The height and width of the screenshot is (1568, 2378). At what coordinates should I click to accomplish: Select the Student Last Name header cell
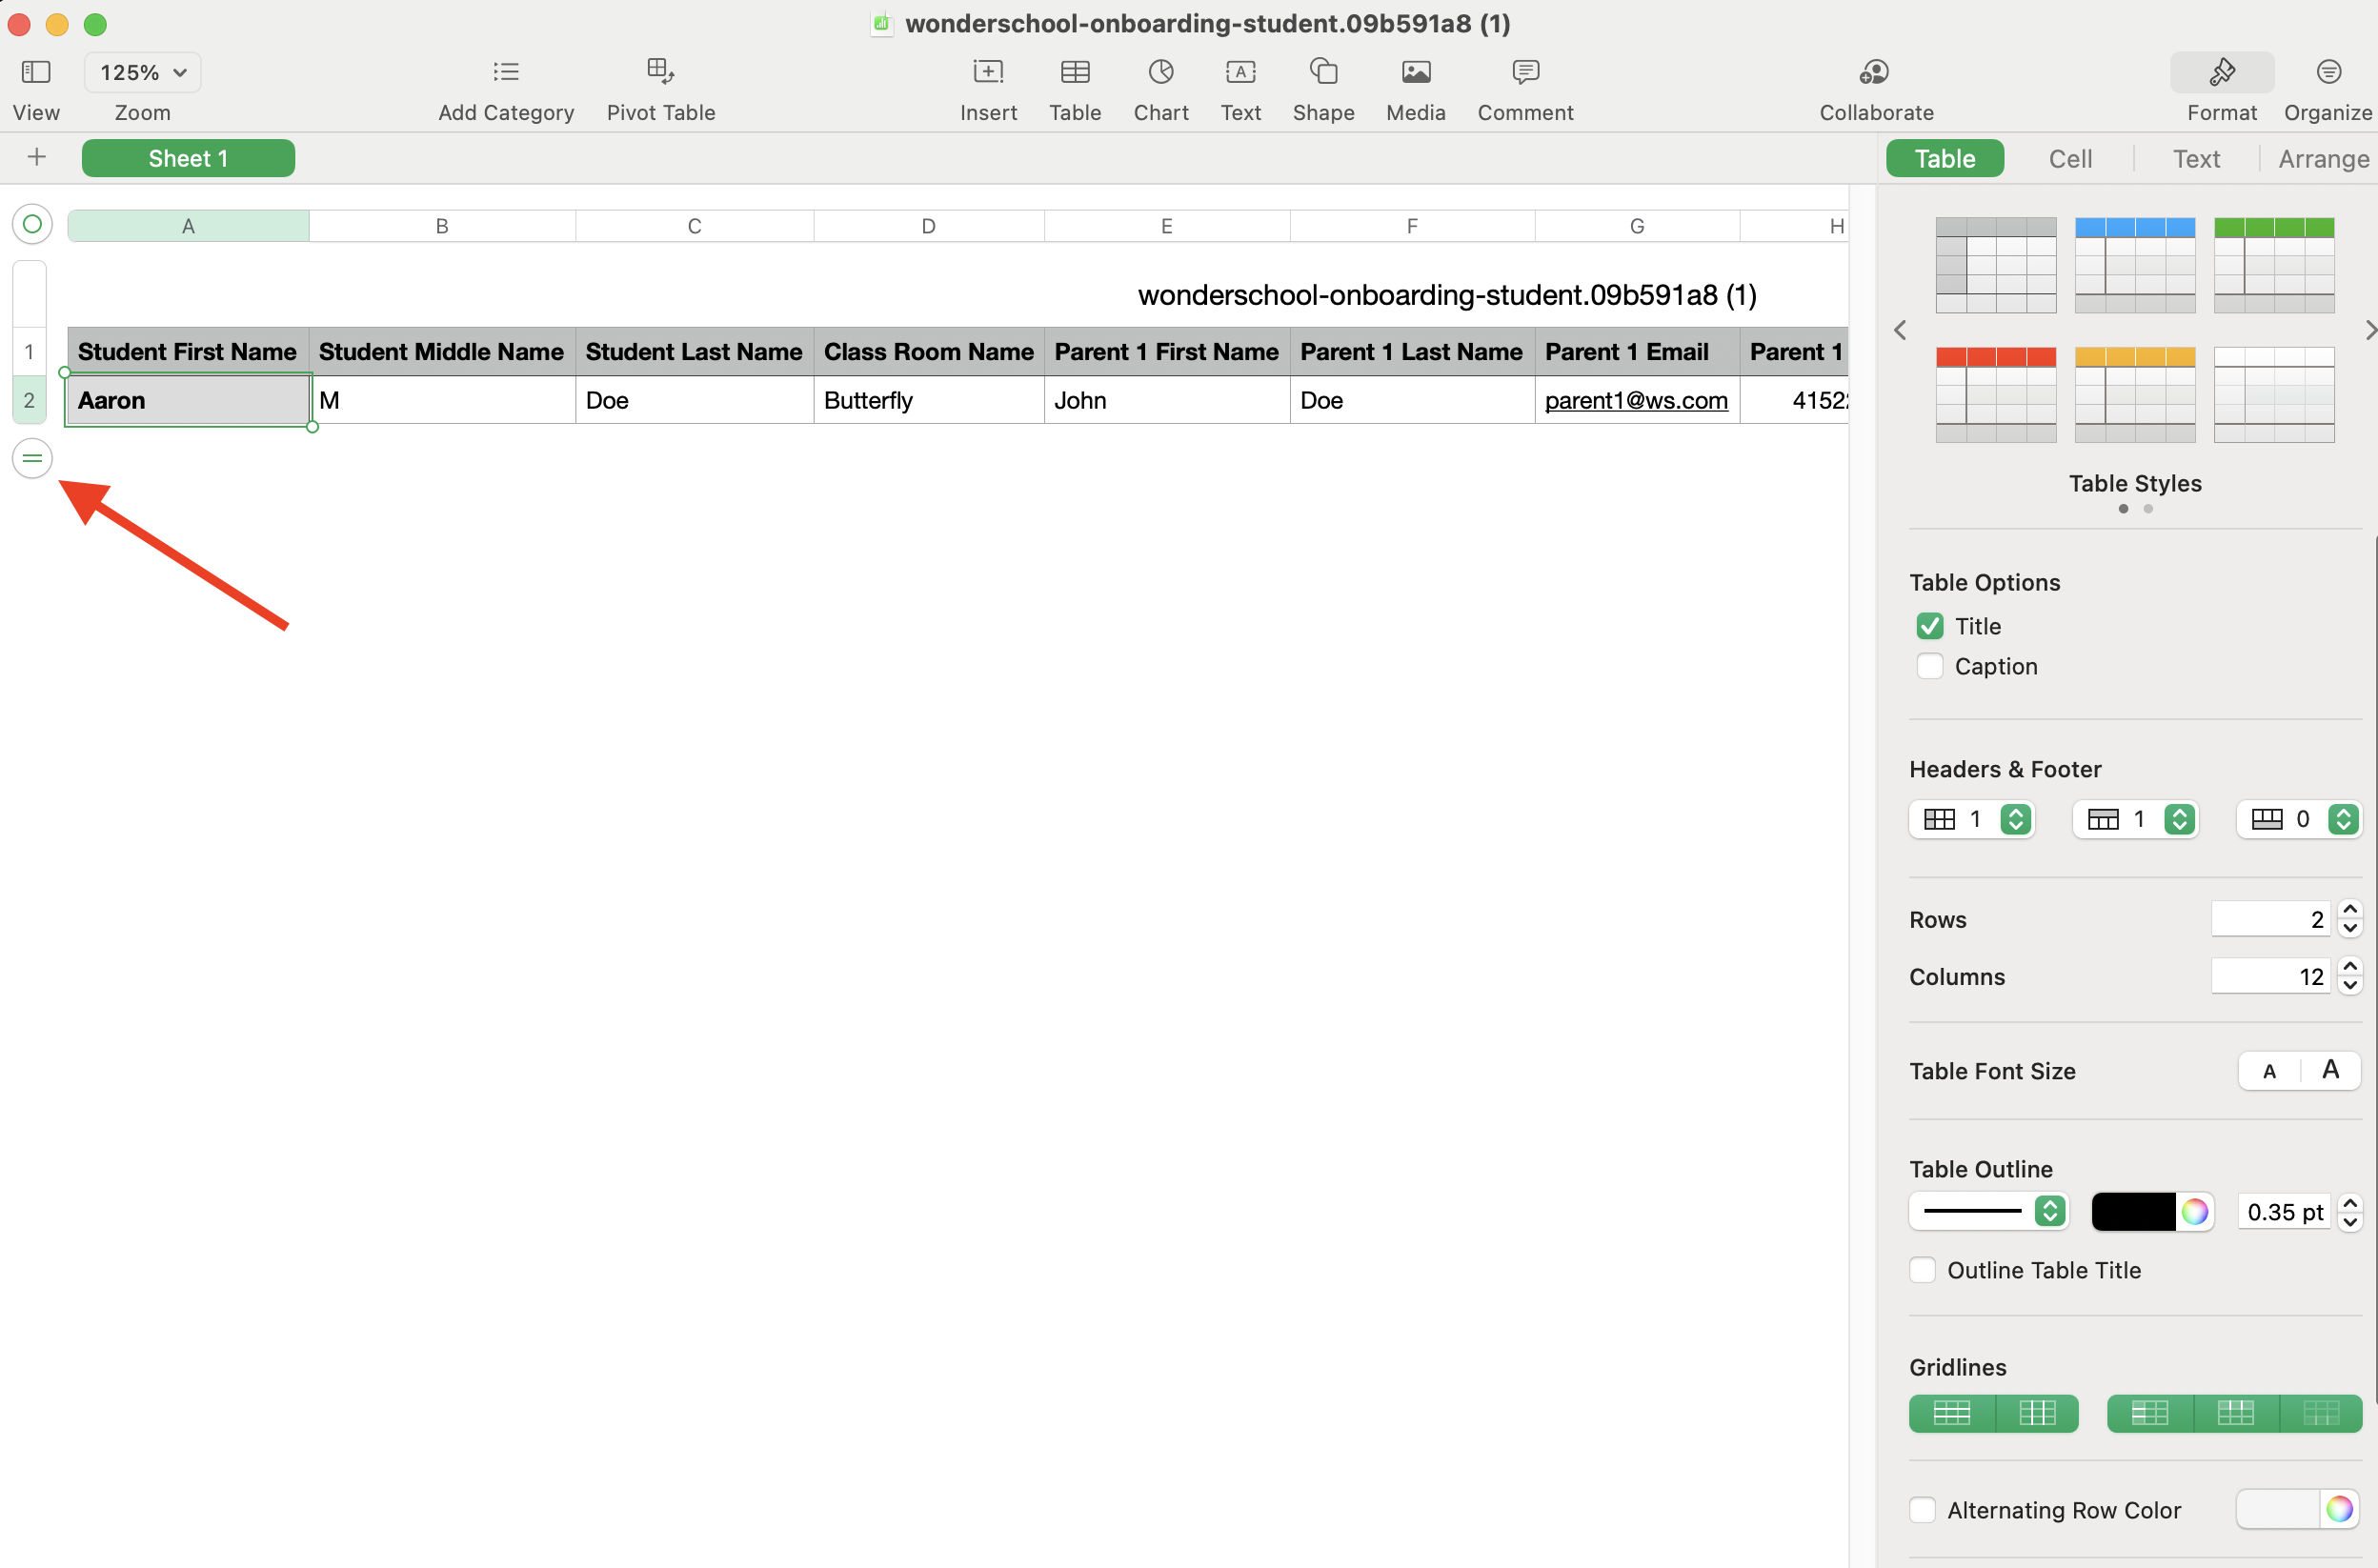pos(694,352)
